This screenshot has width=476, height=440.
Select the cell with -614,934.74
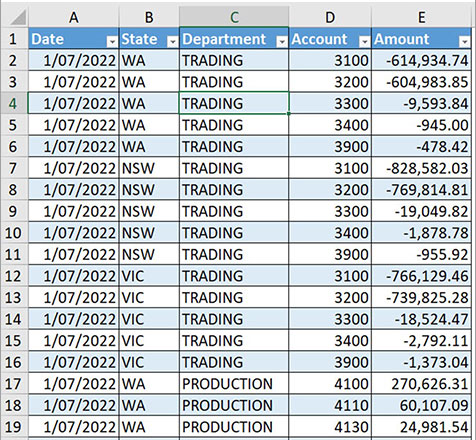(x=421, y=60)
